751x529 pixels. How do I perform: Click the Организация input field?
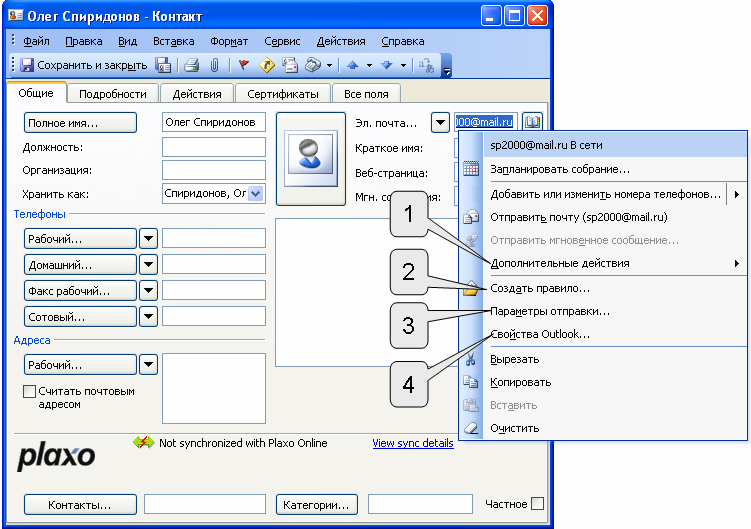214,170
